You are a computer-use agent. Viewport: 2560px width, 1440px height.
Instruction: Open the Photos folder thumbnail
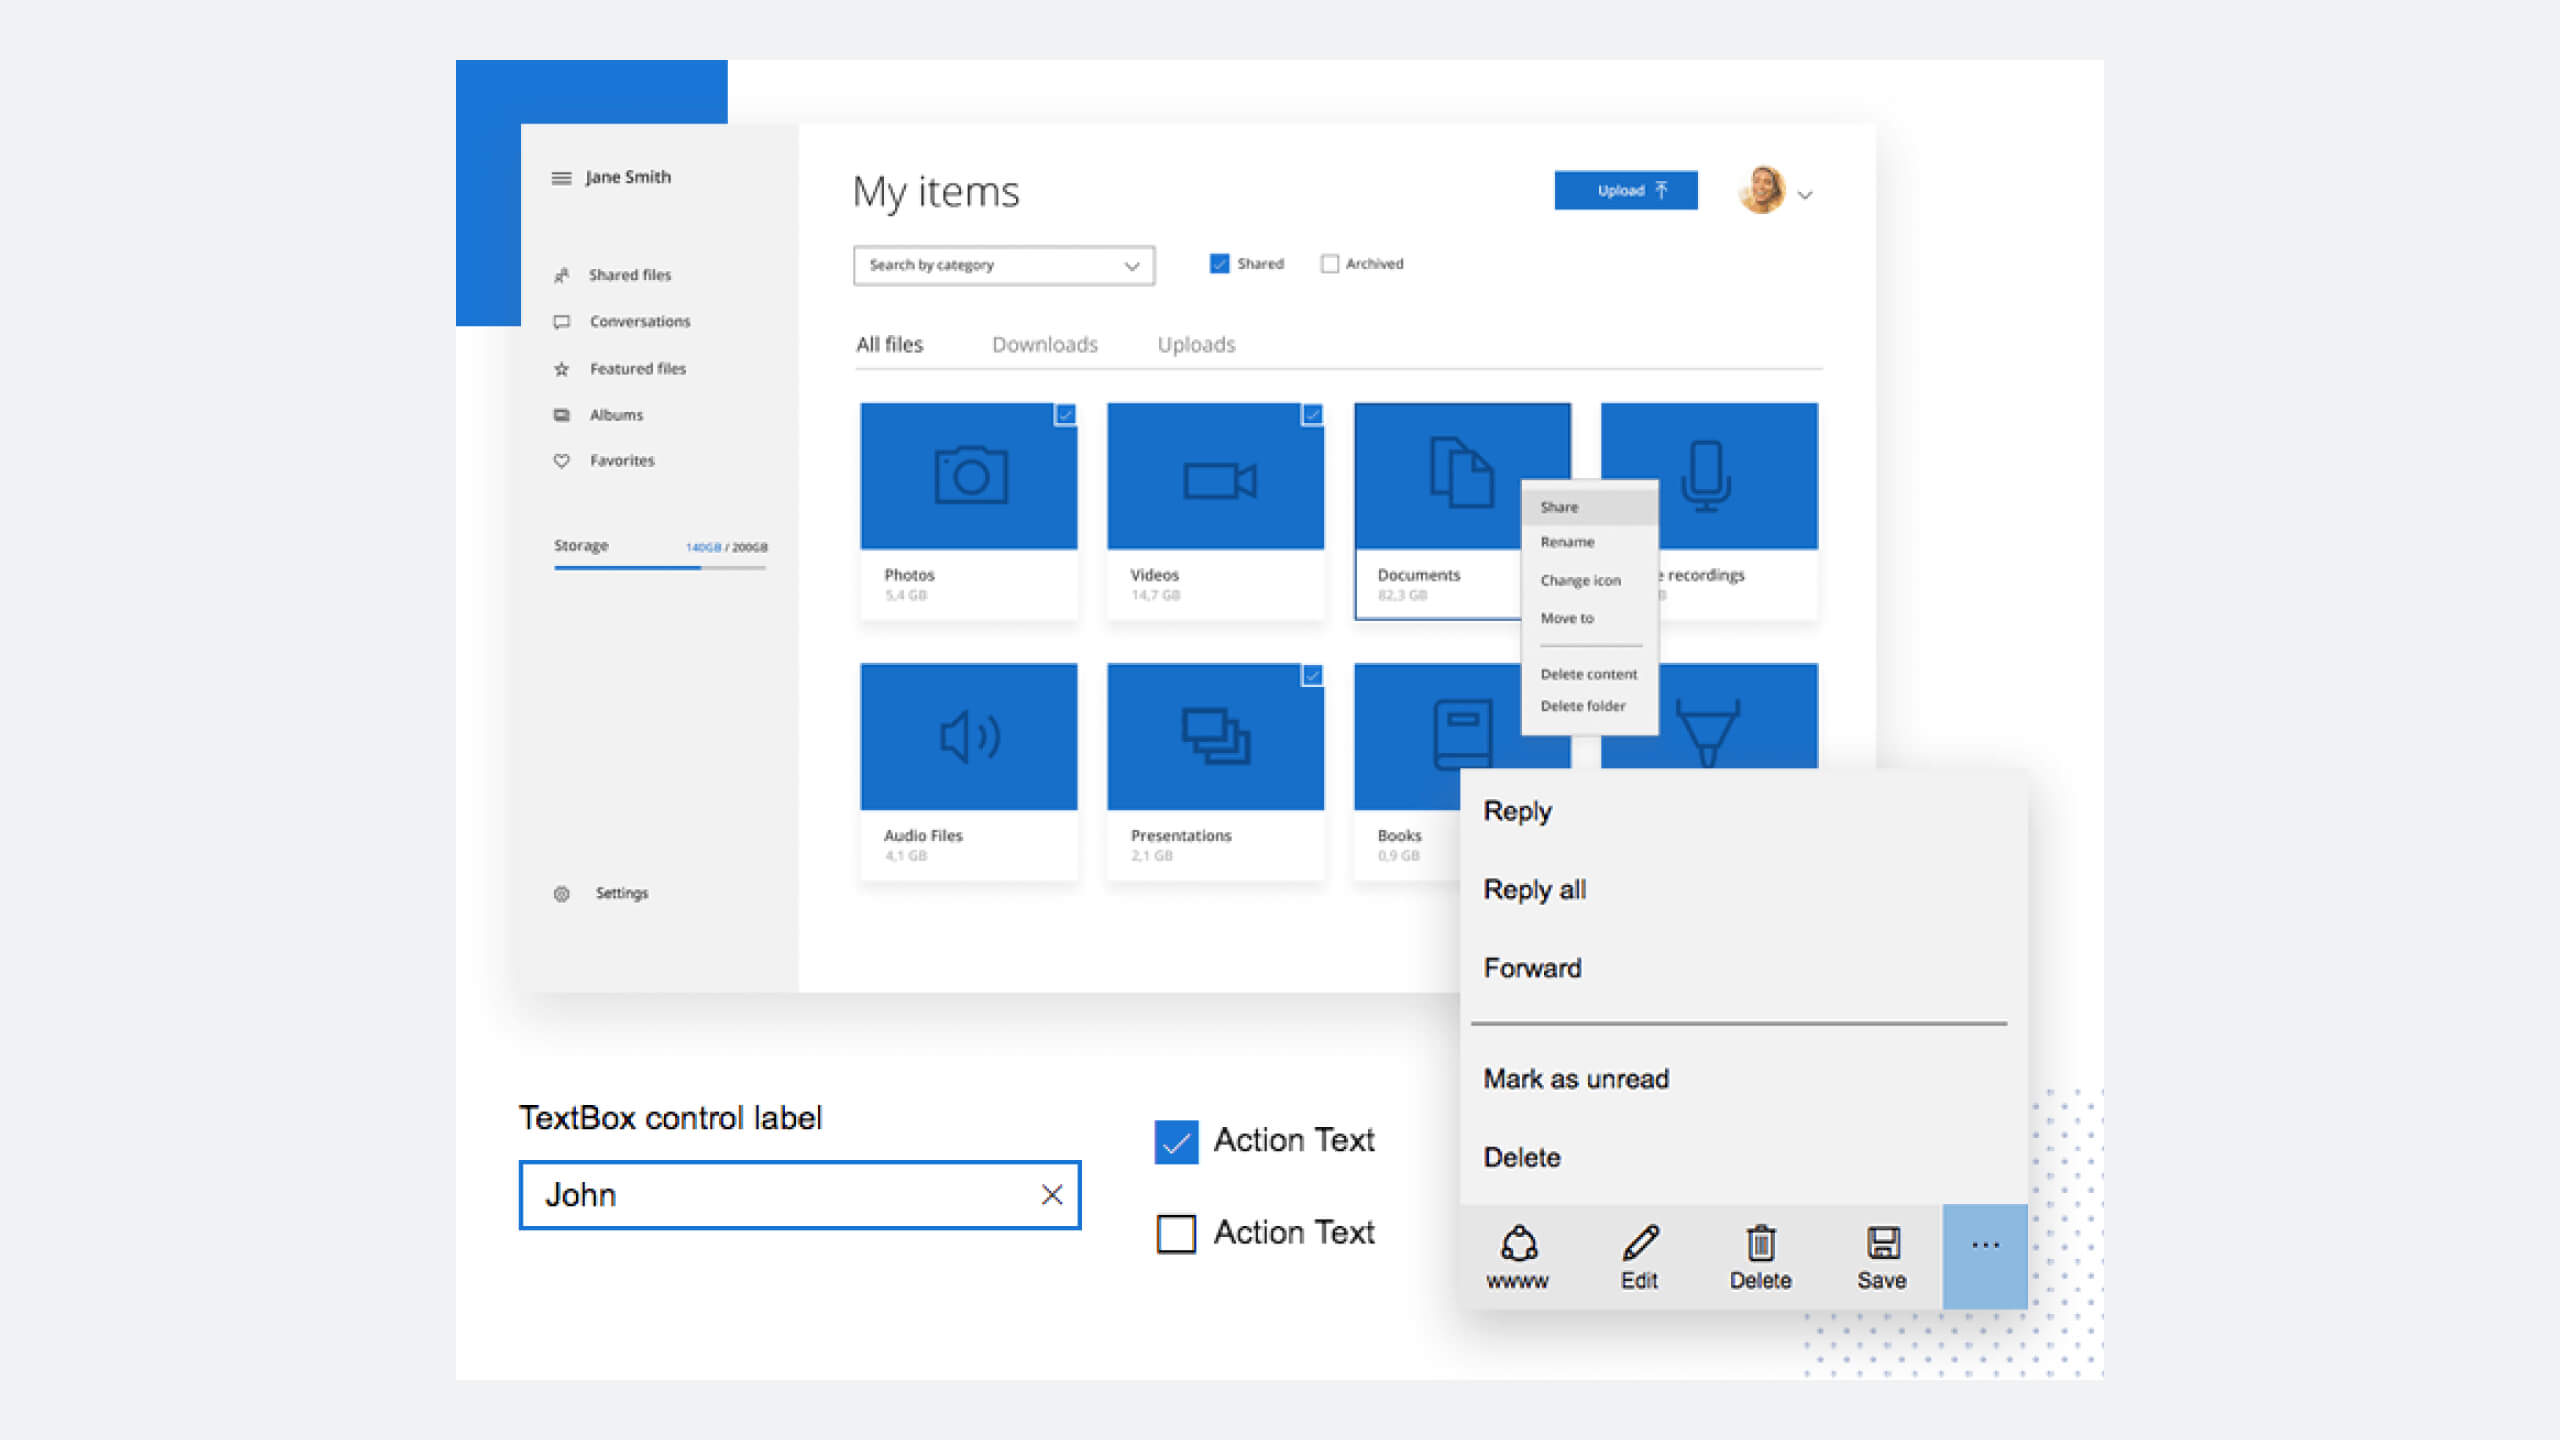968,476
